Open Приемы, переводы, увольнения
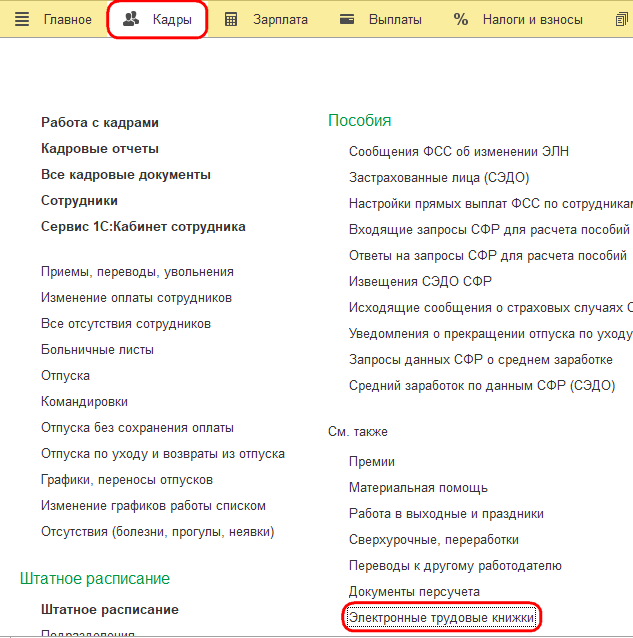633x638 pixels. tap(137, 272)
